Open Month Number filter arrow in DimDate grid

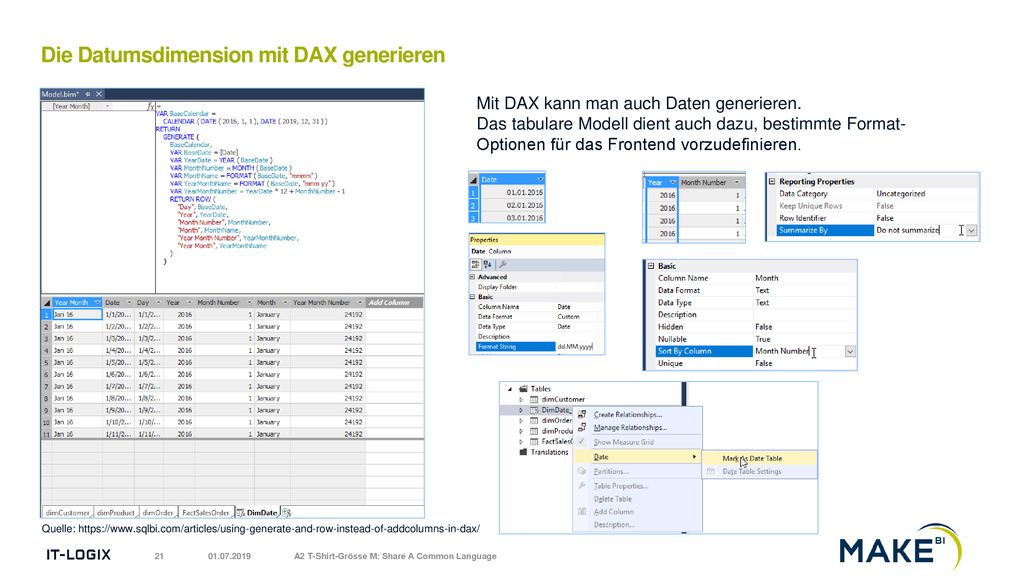pyautogui.click(x=249, y=302)
